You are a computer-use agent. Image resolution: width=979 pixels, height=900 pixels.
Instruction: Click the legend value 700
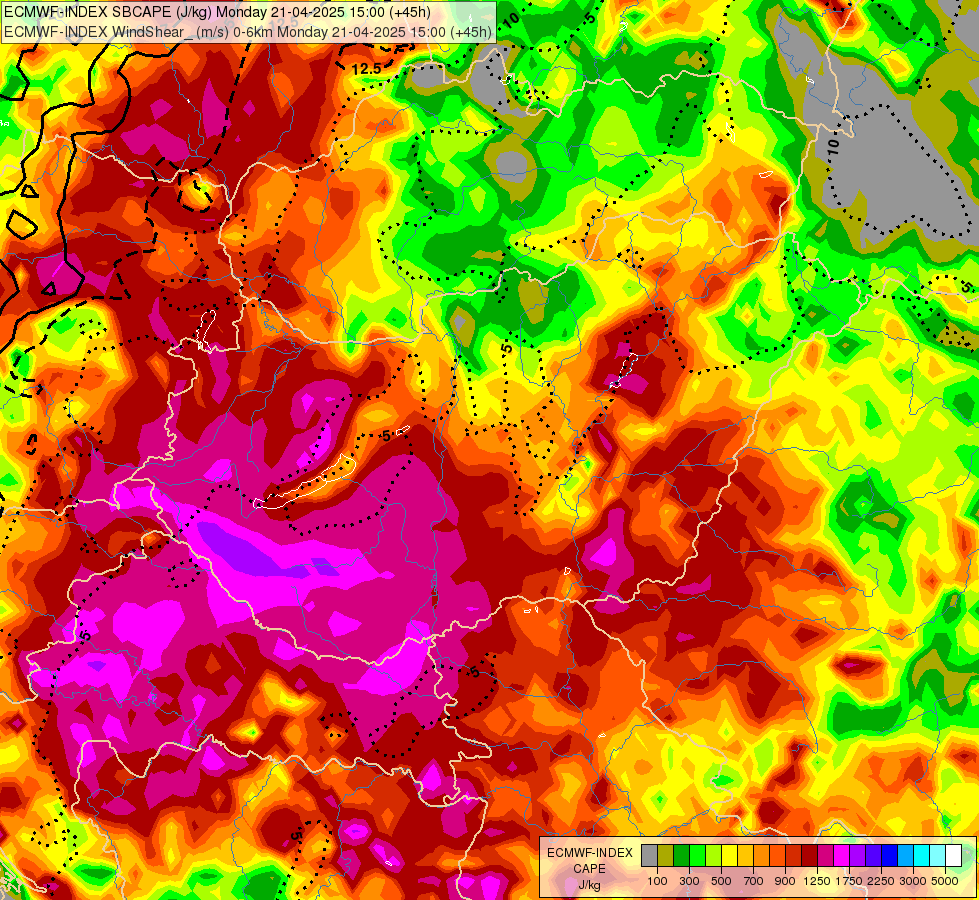pos(754,881)
